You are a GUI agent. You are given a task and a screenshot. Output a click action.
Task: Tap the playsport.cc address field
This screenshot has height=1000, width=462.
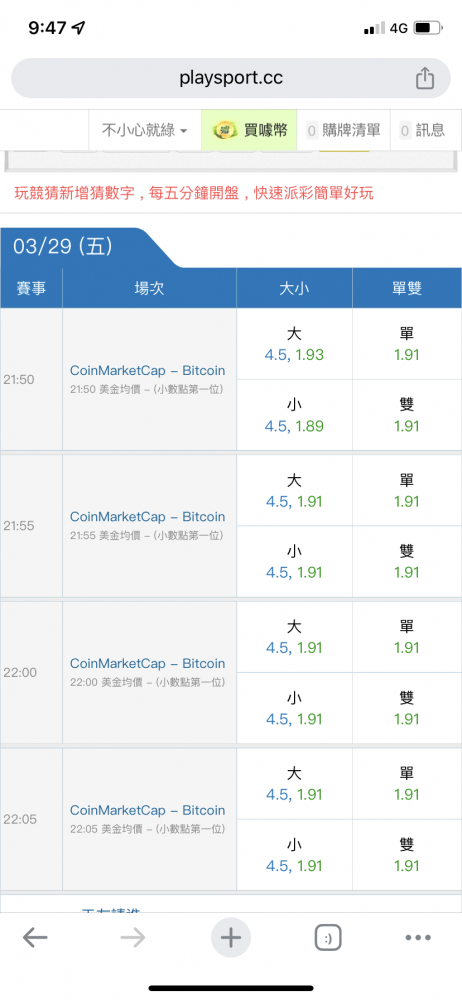pos(231,78)
